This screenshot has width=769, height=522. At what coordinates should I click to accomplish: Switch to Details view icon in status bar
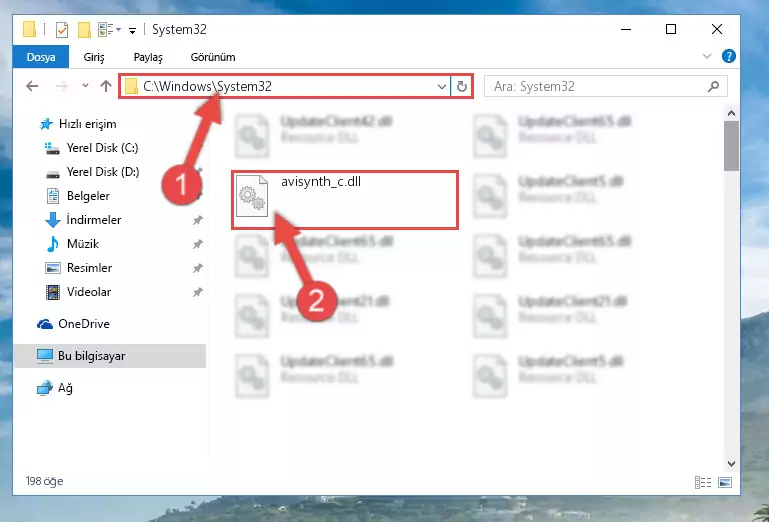point(703,482)
